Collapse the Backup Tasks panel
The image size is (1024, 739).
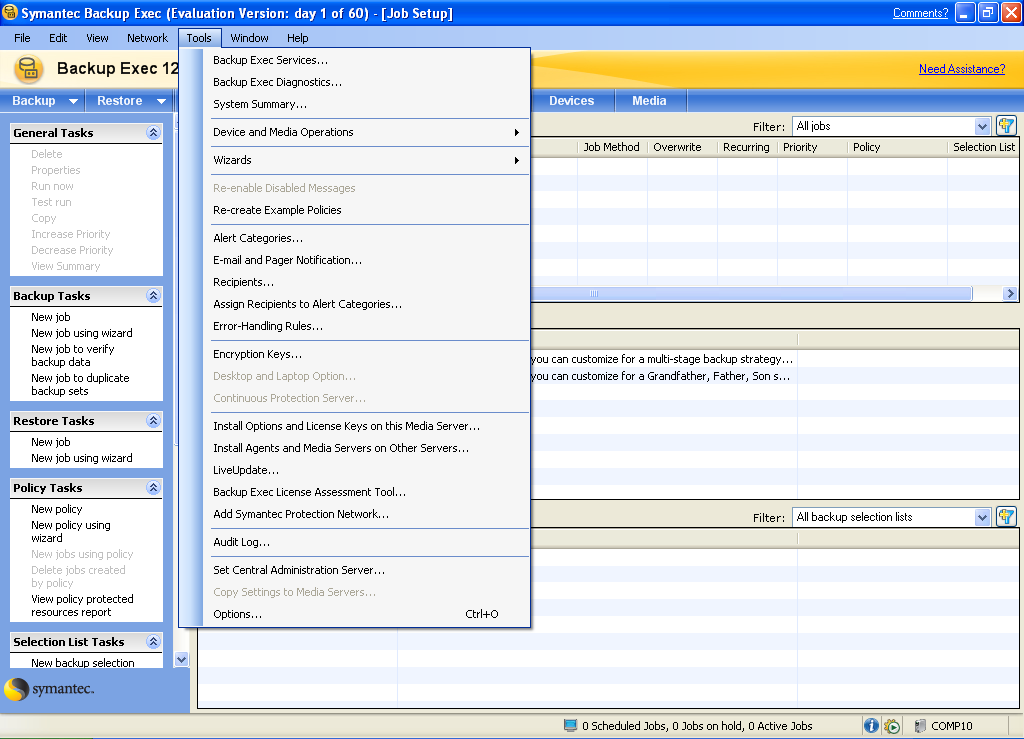click(x=153, y=296)
